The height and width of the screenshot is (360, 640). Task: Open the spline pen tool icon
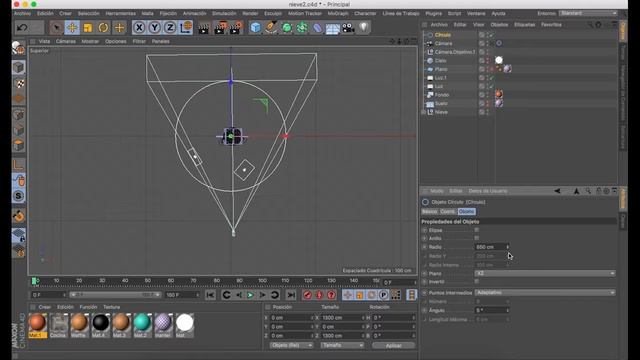(271, 28)
